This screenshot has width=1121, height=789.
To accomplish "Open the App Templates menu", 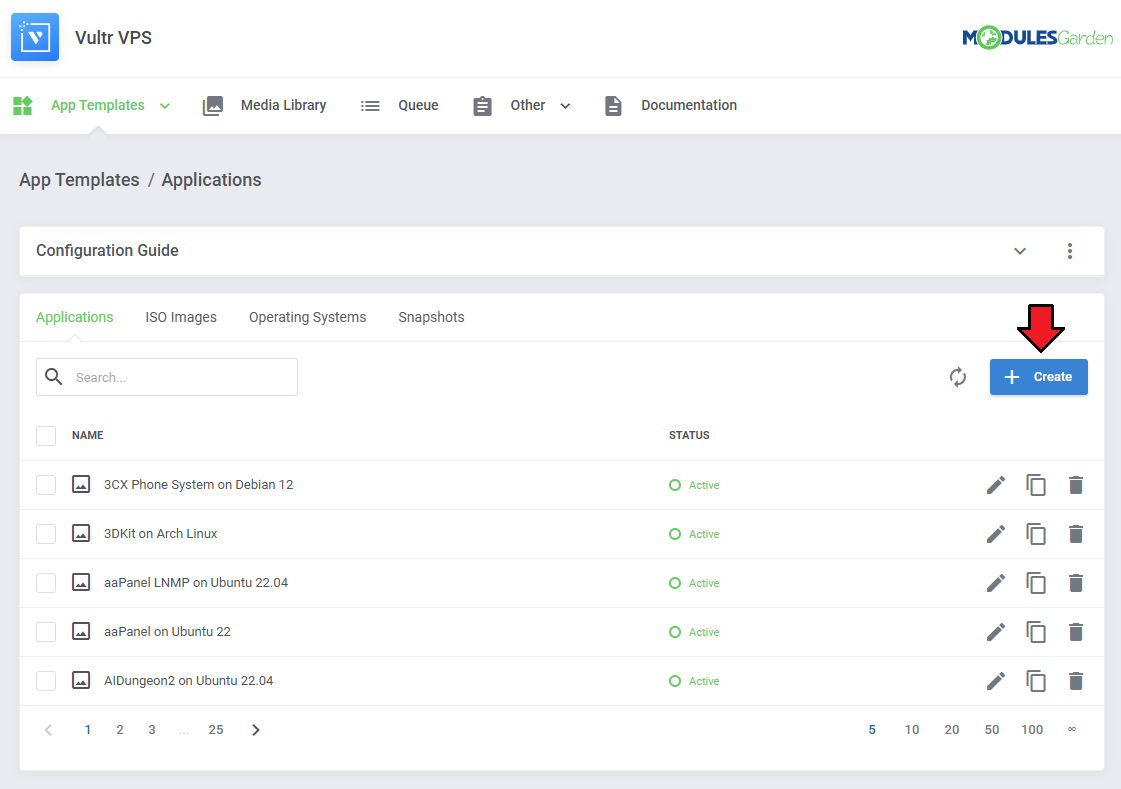I will 98,105.
